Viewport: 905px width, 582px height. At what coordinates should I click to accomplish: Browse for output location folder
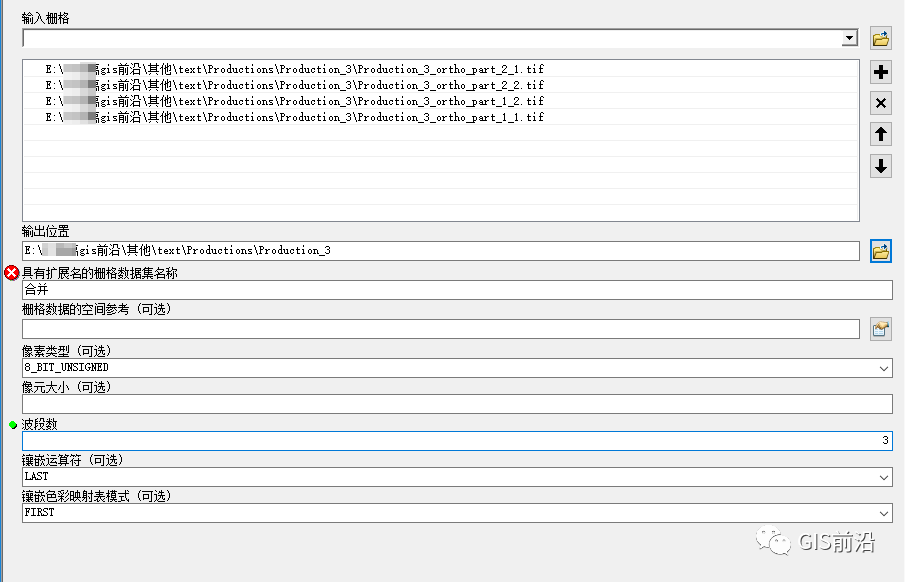pos(881,251)
